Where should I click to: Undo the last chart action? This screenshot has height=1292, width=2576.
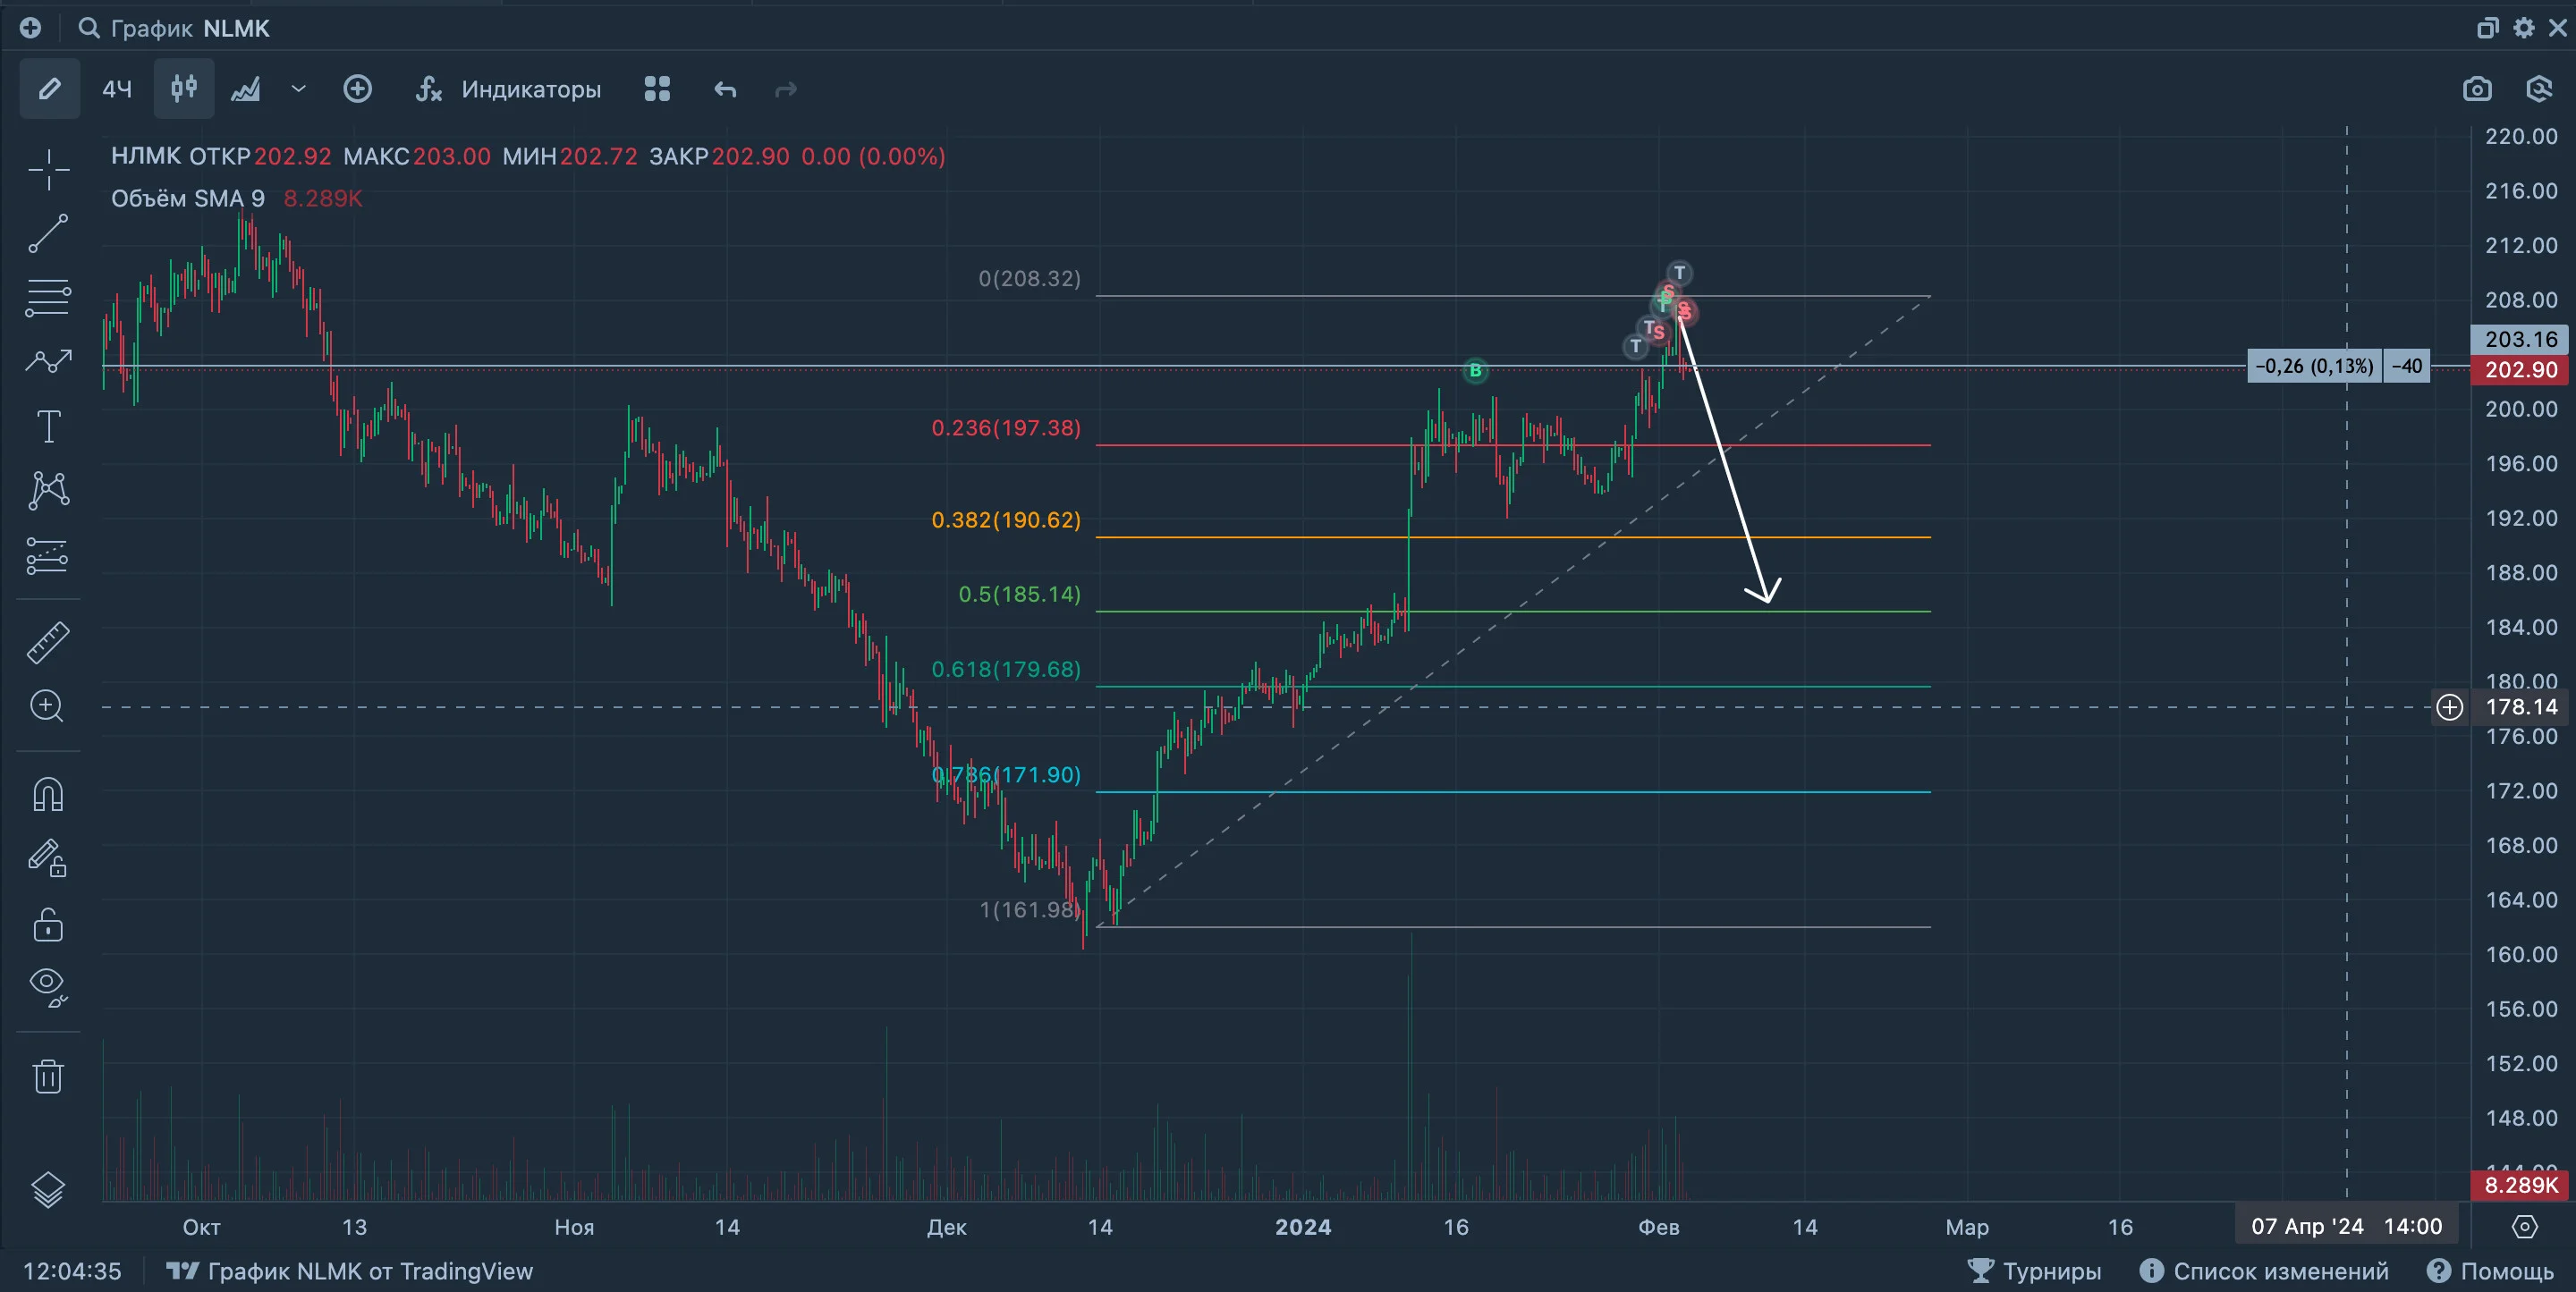pyautogui.click(x=725, y=89)
